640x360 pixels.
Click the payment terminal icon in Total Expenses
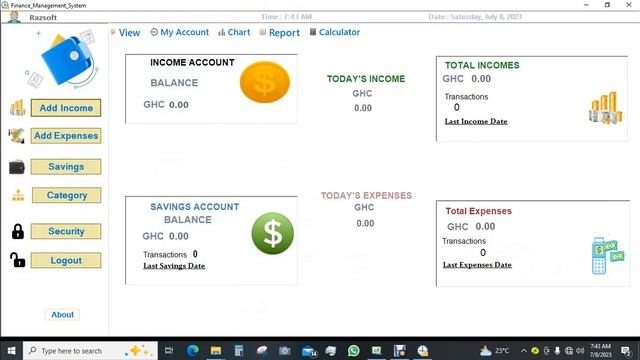(x=607, y=256)
